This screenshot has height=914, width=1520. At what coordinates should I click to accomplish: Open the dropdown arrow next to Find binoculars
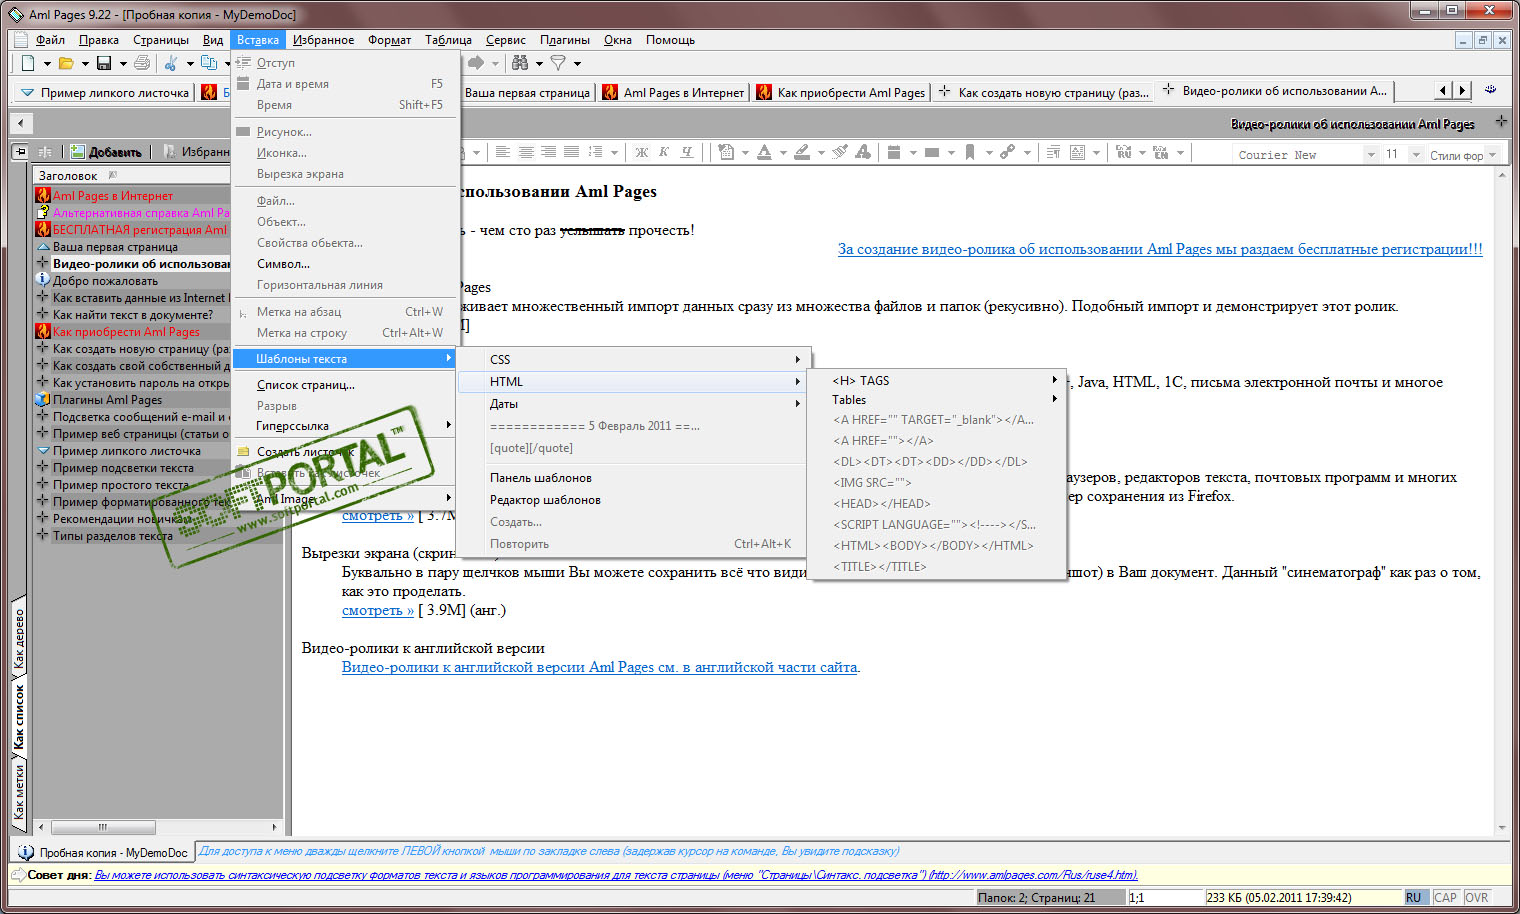click(x=539, y=64)
